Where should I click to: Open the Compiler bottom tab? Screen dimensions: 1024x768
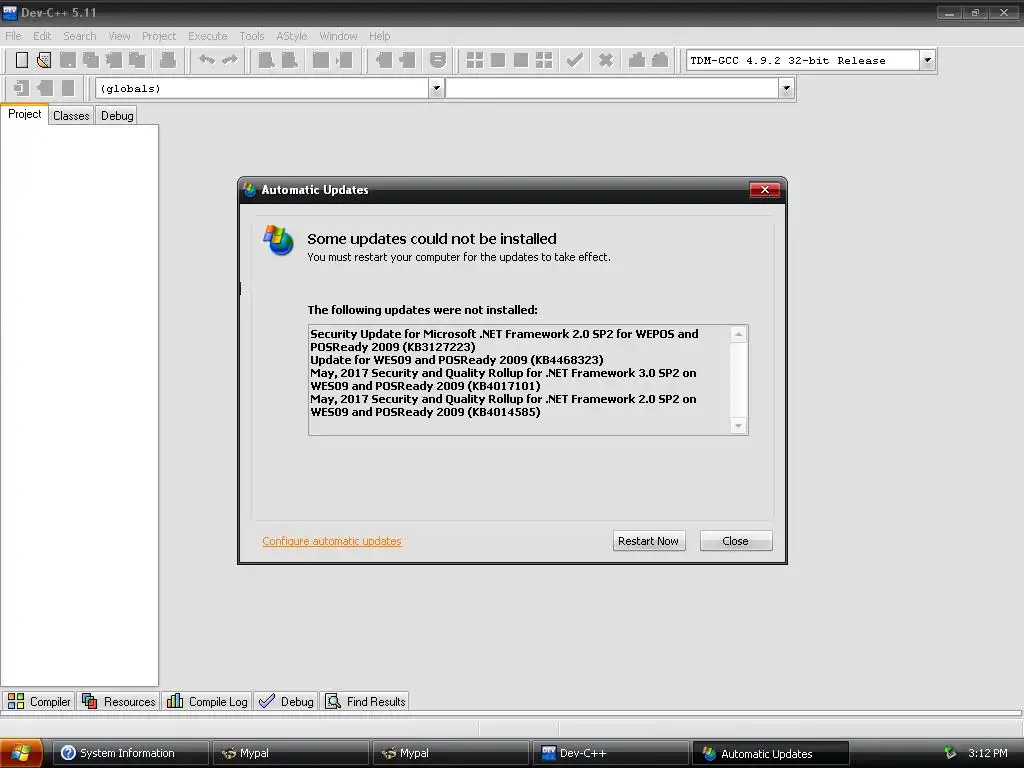coord(39,701)
